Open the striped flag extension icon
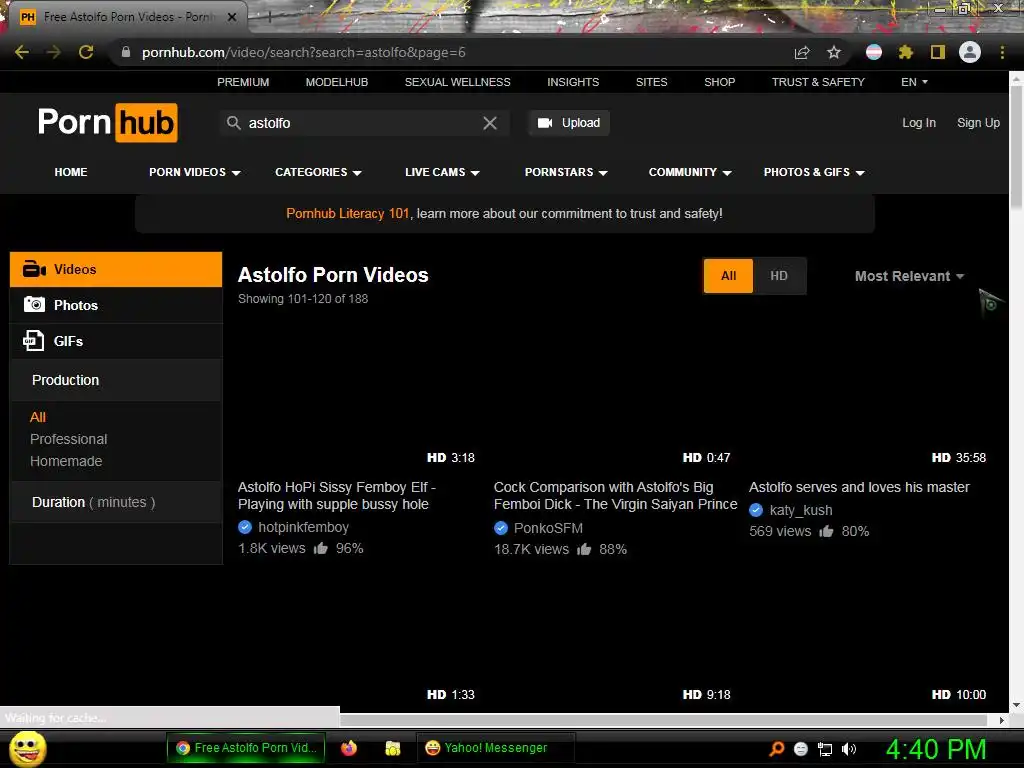Screen dimensions: 1024x768 coord(874,52)
